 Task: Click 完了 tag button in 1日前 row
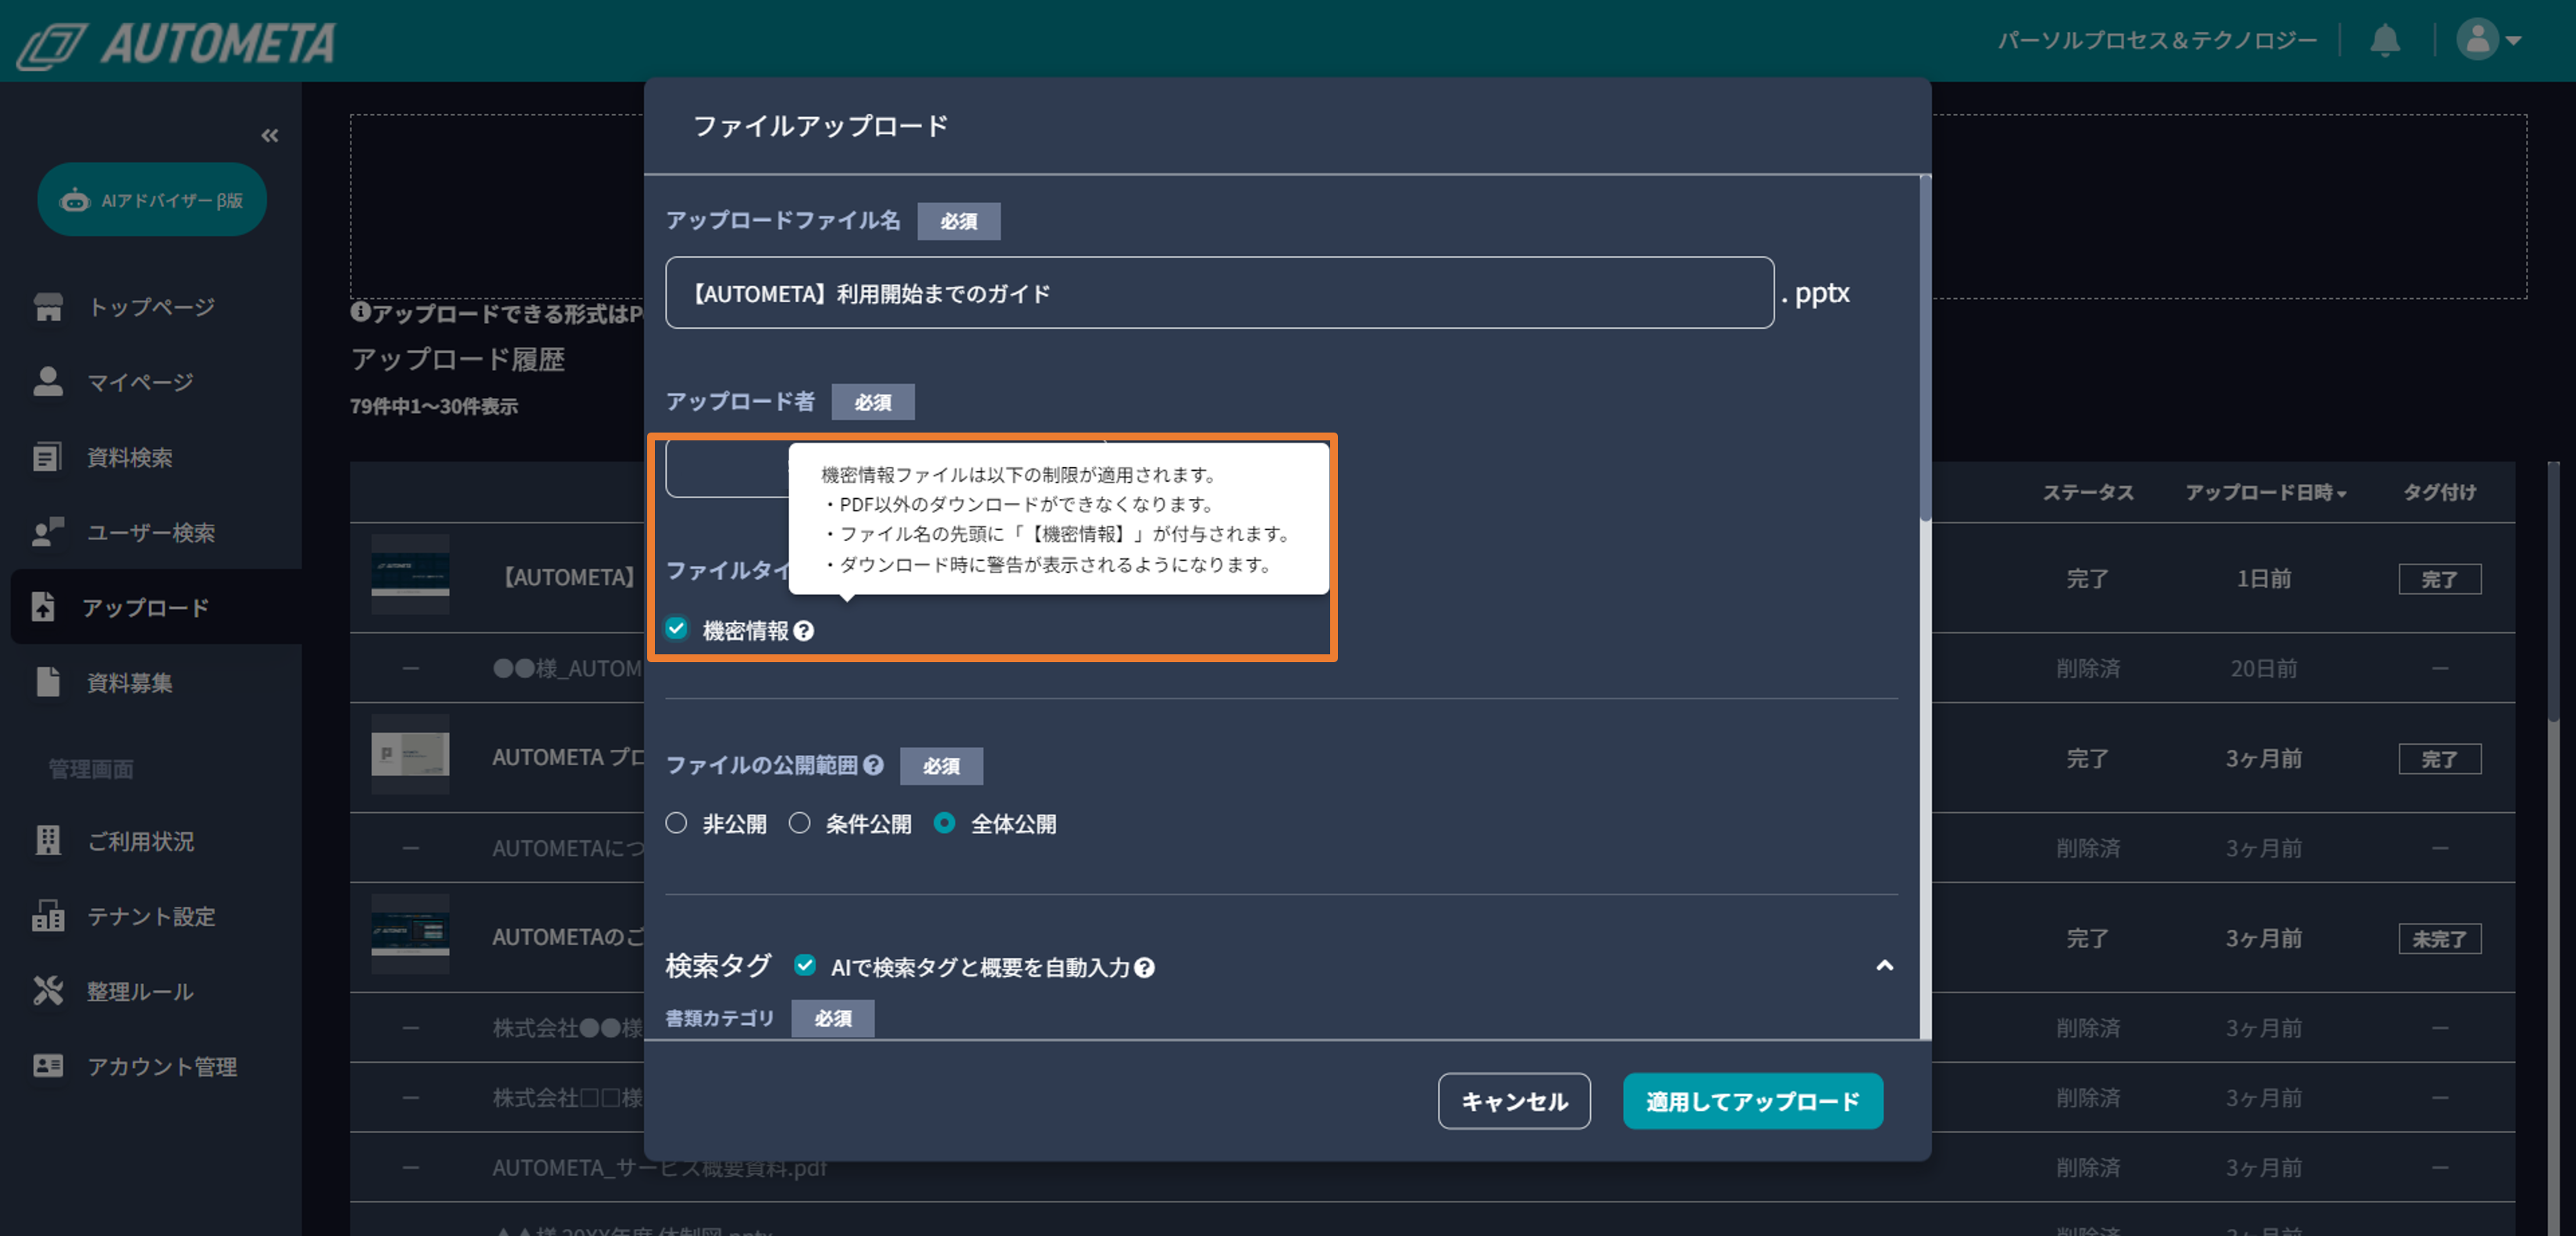coord(2439,579)
